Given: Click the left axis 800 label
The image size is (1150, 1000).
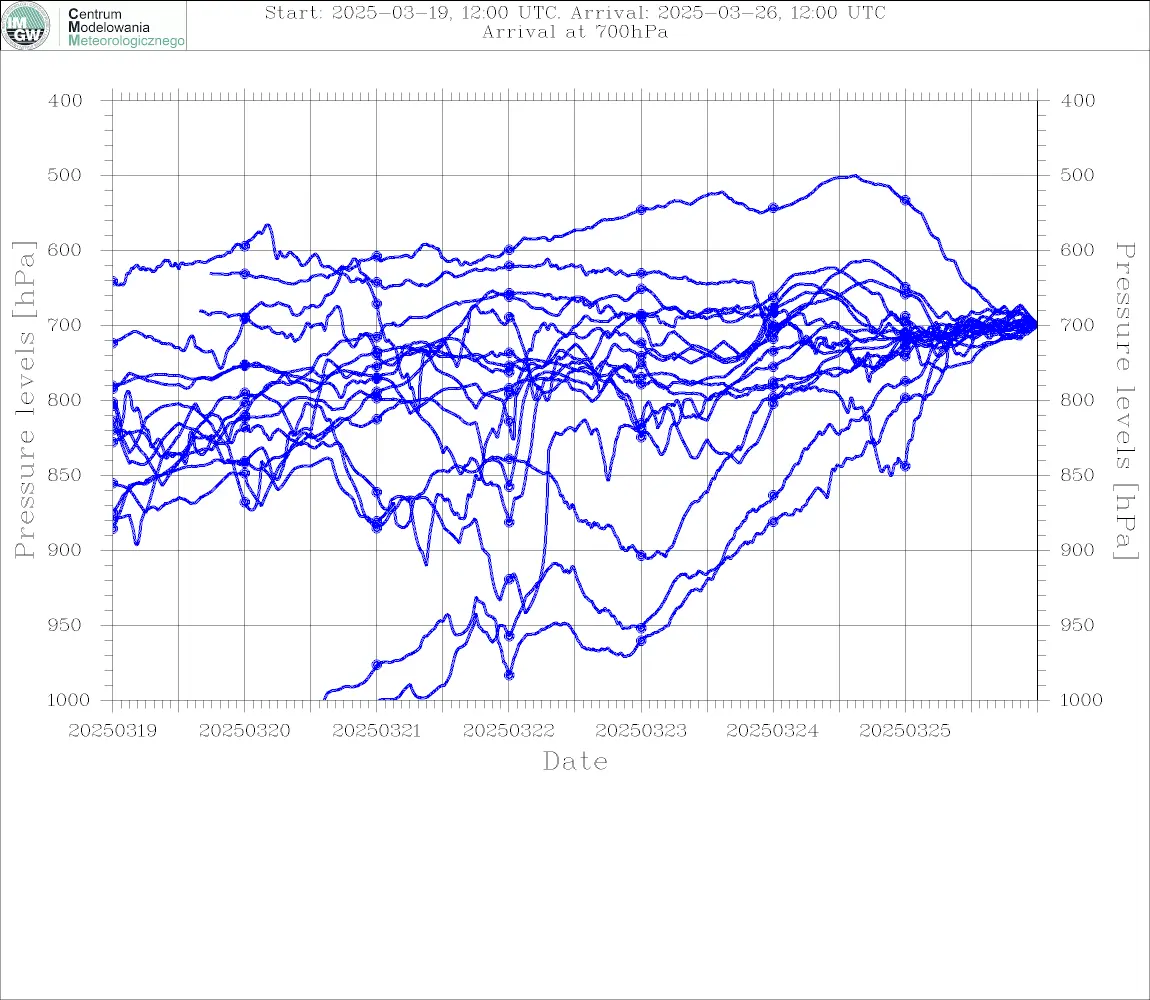Looking at the screenshot, I should [x=65, y=400].
